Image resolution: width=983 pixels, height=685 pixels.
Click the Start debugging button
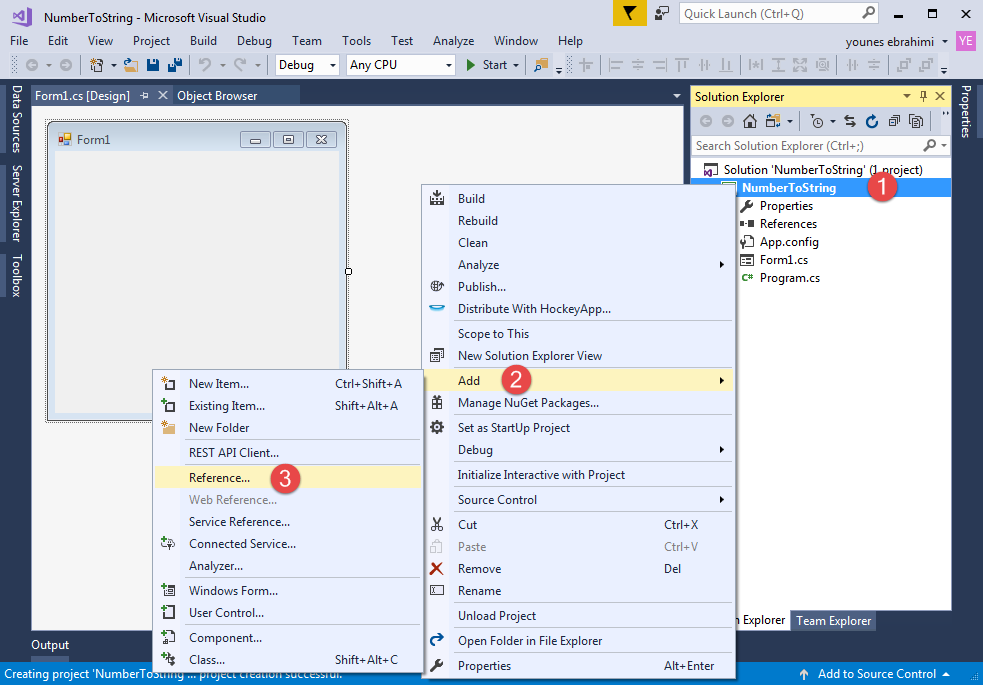[487, 65]
